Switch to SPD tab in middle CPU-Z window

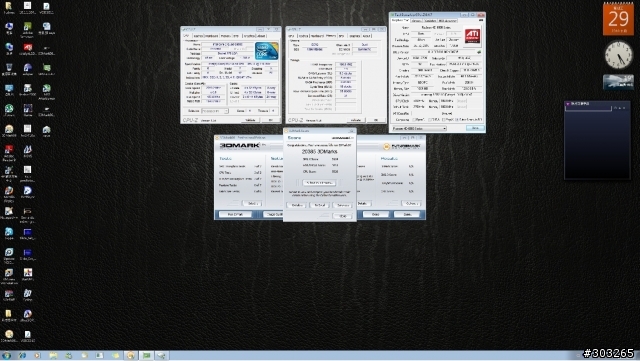click(342, 36)
